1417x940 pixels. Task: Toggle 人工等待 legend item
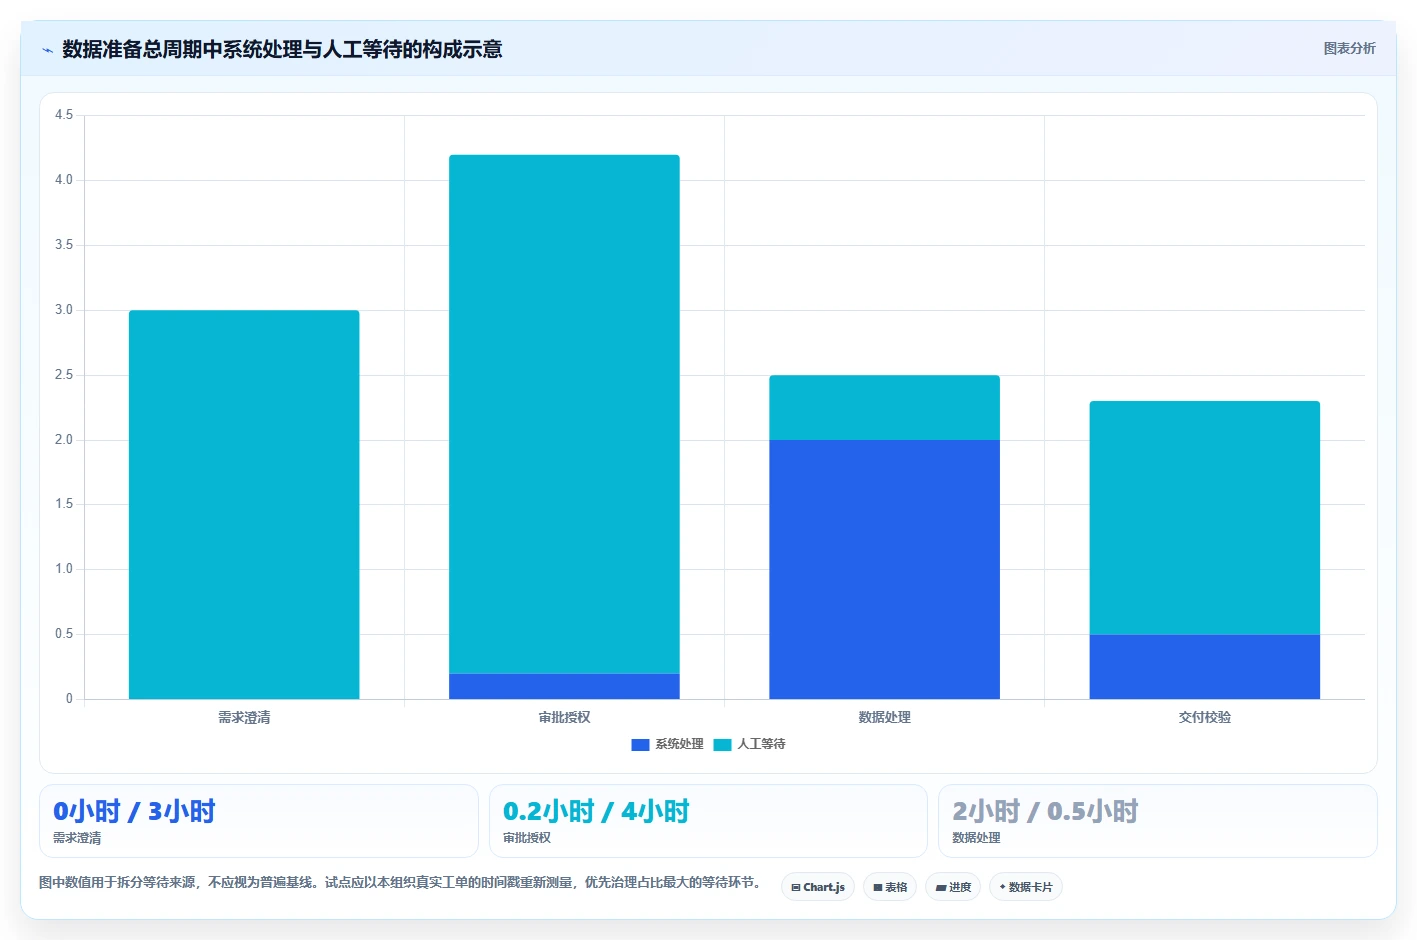coord(749,744)
